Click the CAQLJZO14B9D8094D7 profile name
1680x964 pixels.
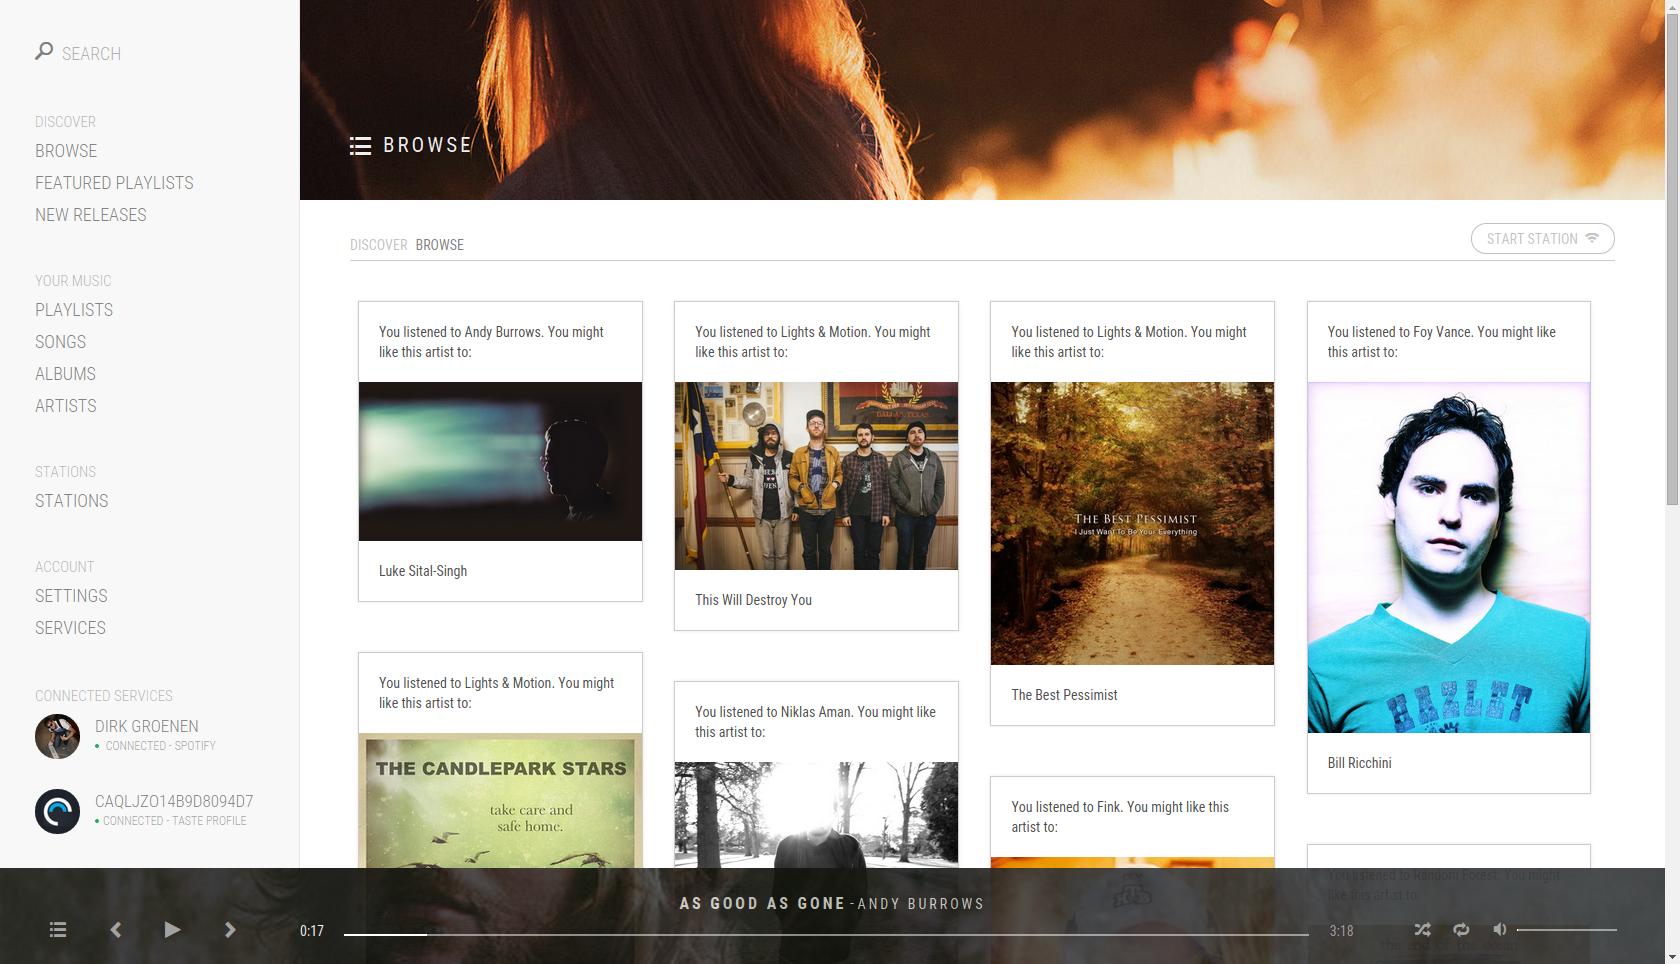click(x=174, y=802)
